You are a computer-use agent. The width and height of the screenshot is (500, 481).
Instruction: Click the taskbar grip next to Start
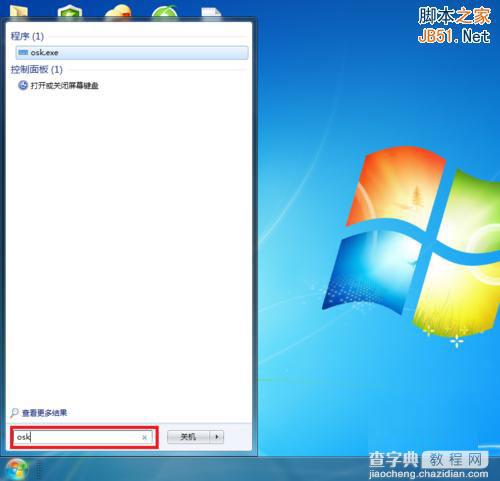click(39, 470)
